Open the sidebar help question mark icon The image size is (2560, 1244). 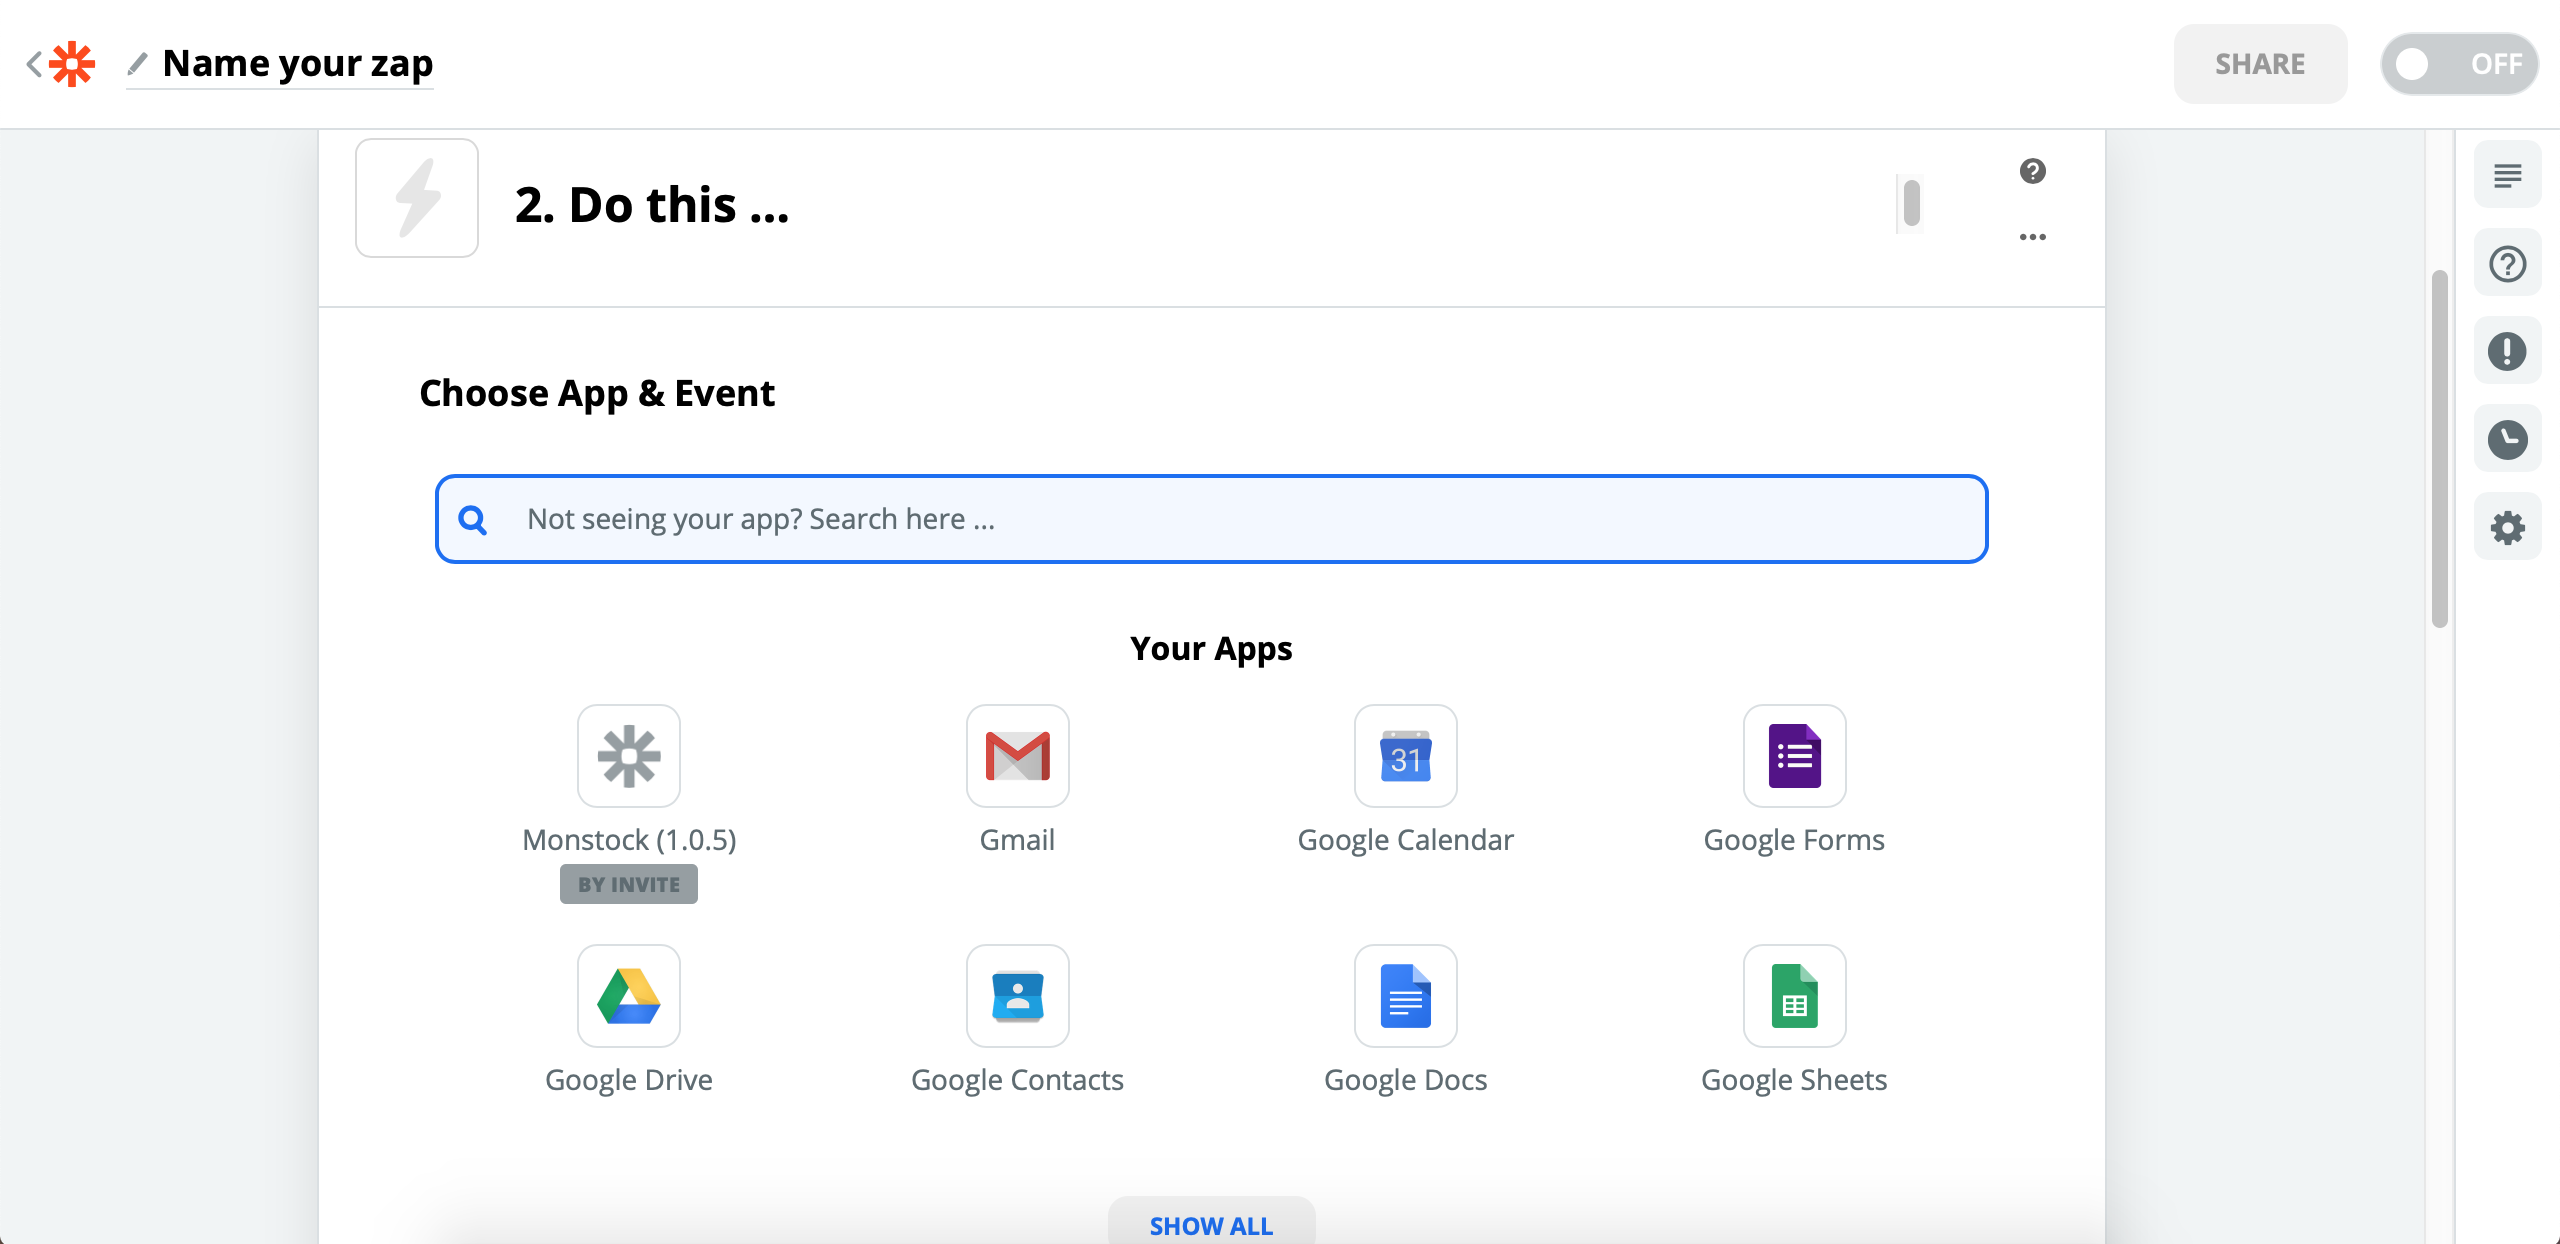point(2508,264)
